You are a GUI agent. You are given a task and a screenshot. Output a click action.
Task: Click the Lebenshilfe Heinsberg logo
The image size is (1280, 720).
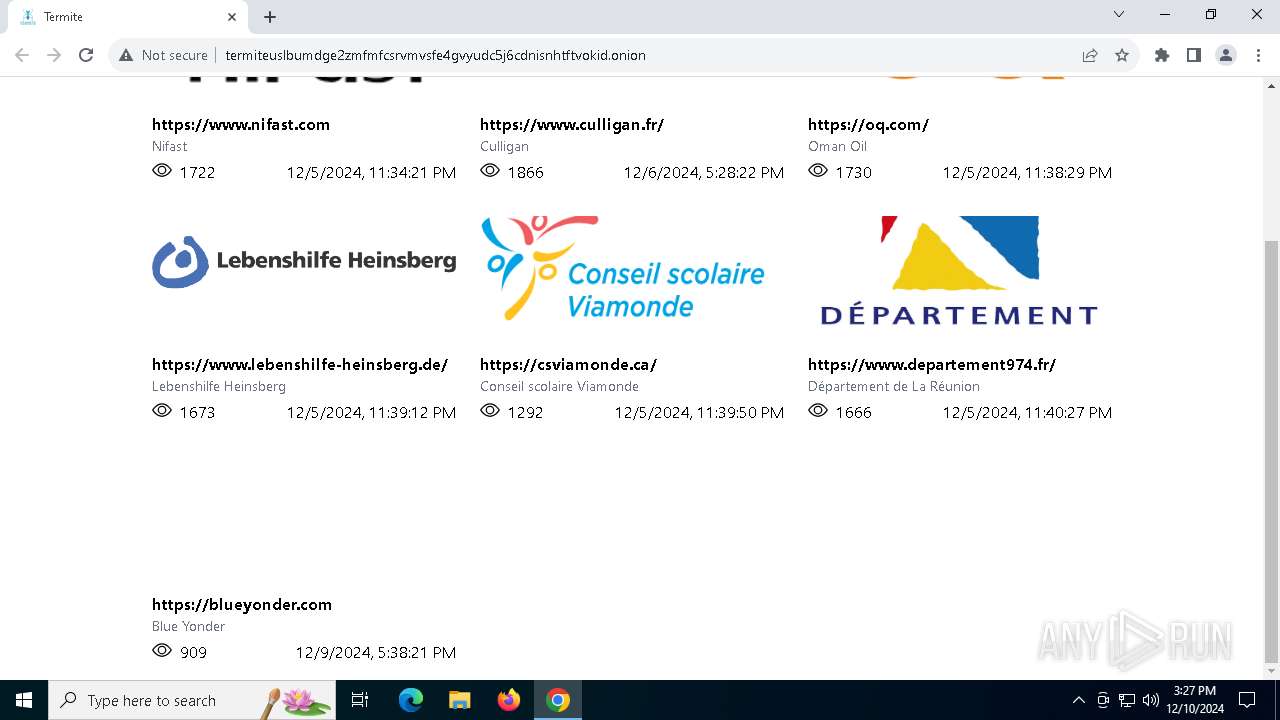click(304, 262)
